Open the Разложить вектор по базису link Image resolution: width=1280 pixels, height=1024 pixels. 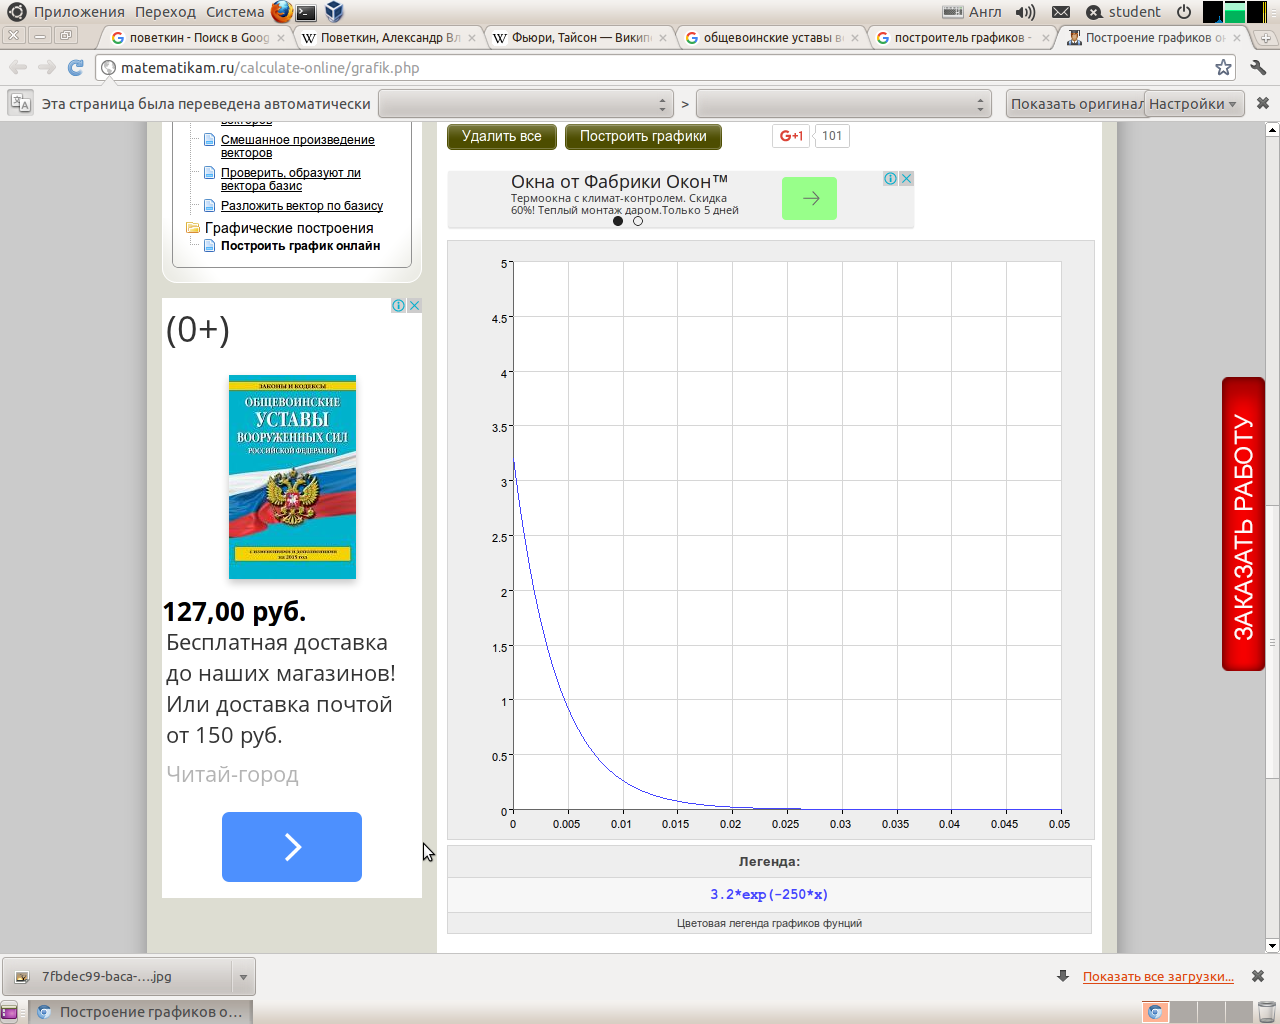pos(301,206)
